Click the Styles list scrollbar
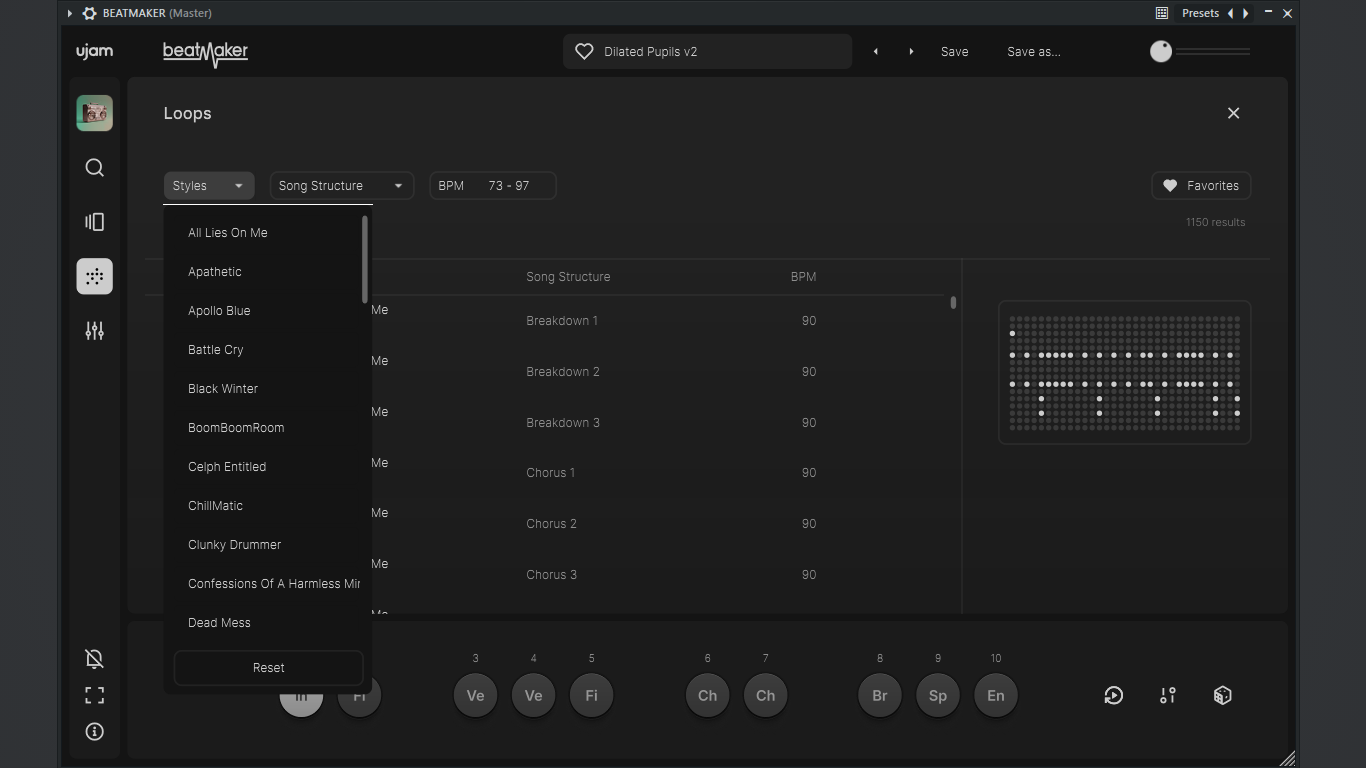 (x=365, y=260)
